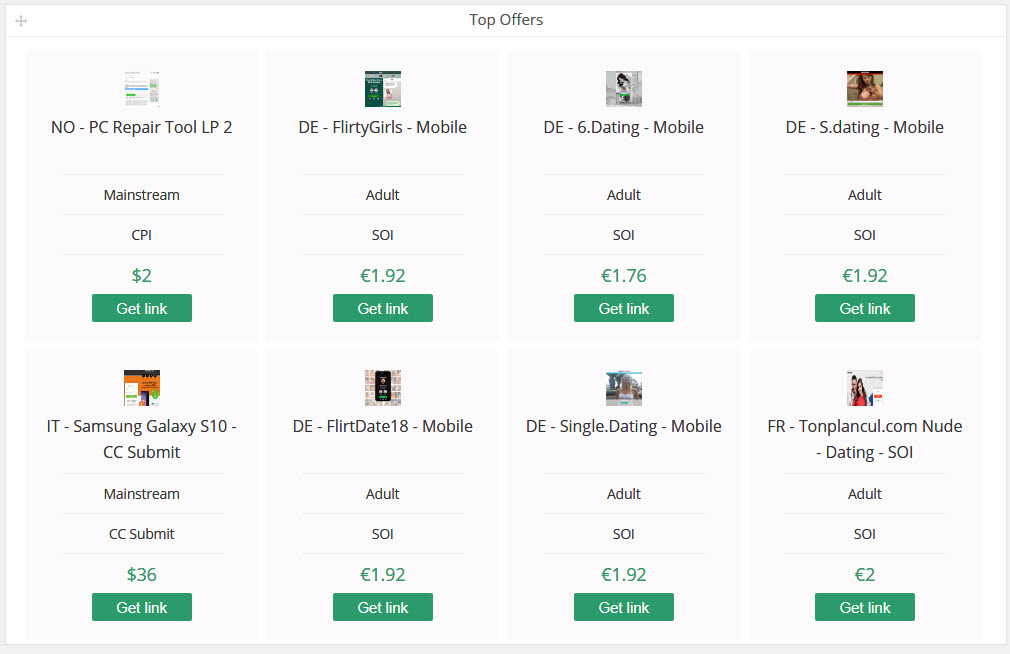Click the Top Offers panel heading

(506, 20)
